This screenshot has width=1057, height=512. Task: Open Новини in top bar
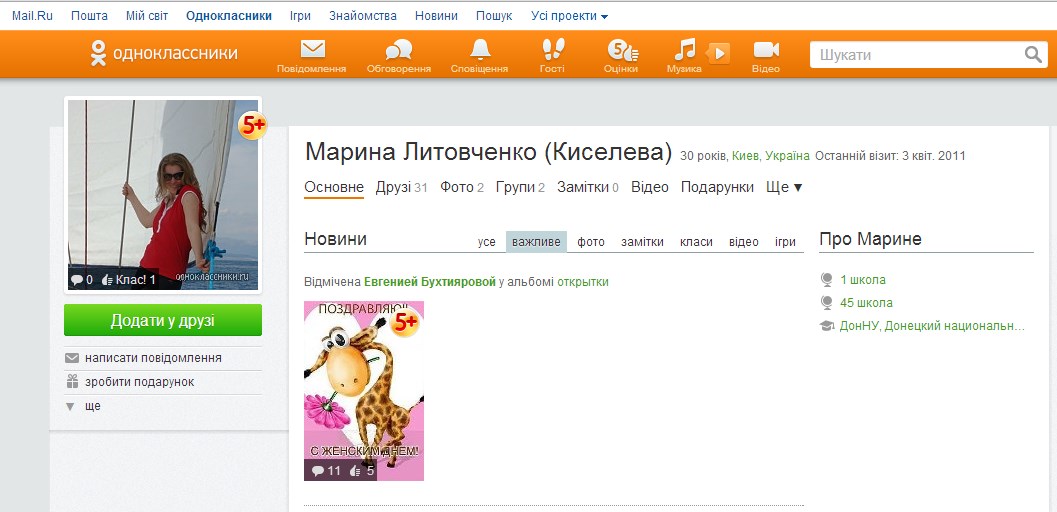point(436,15)
